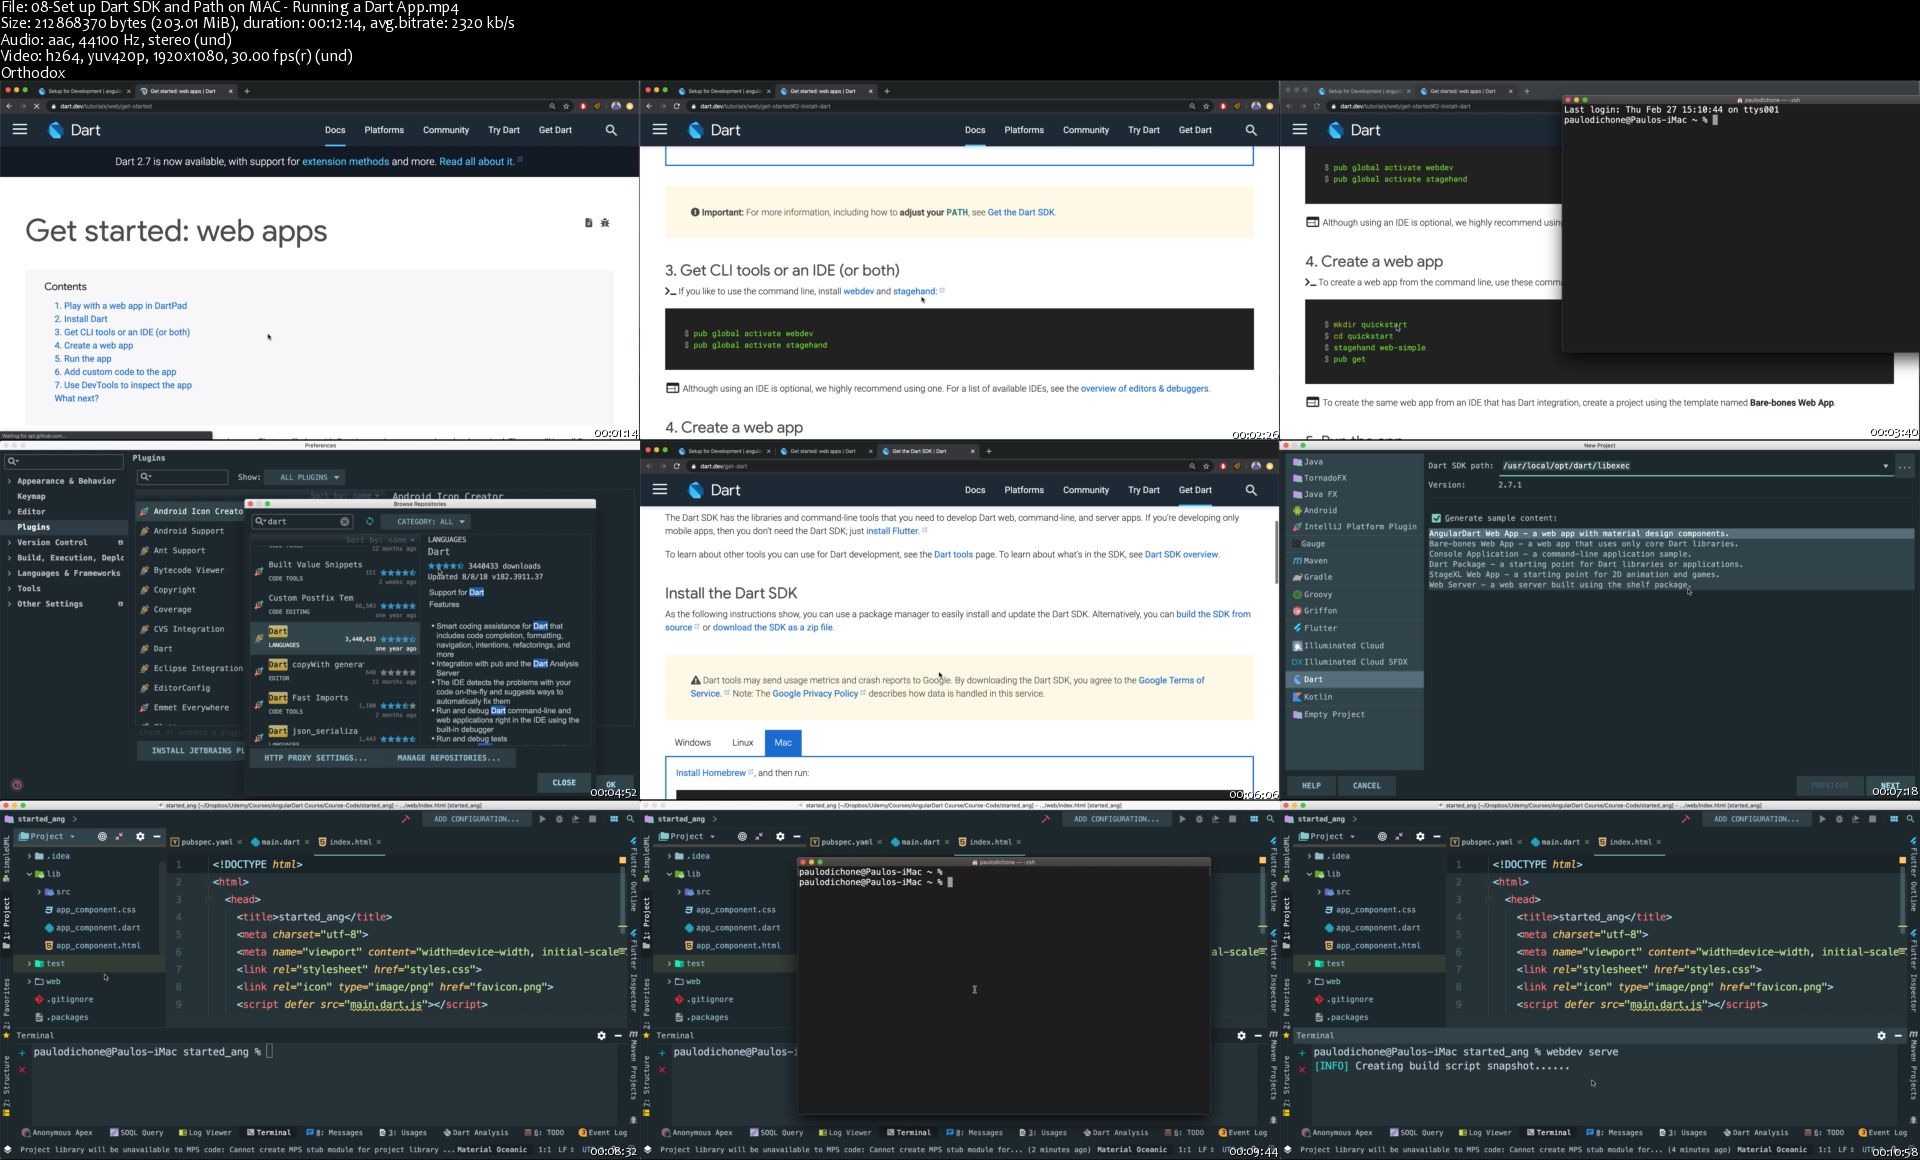Expand the Dart SDK path dropdown arrow
1920x1160 pixels.
tap(1885, 466)
